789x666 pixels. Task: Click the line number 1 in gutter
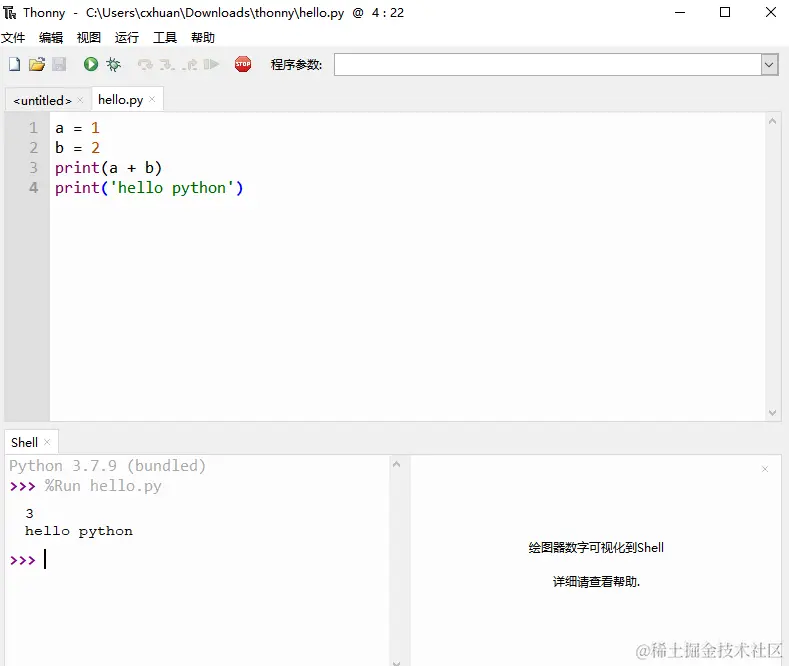tap(33, 128)
